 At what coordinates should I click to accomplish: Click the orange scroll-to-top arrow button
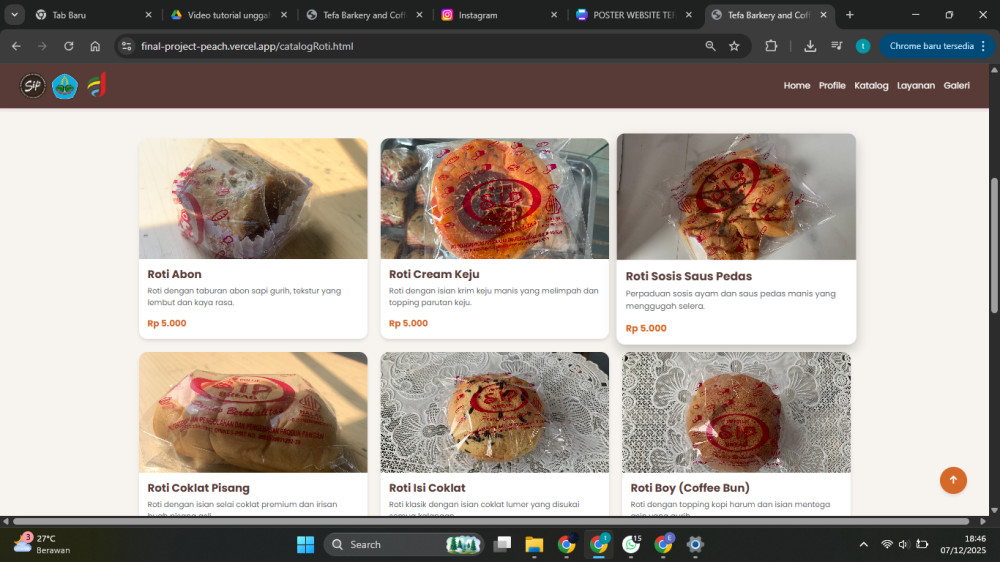pos(952,480)
